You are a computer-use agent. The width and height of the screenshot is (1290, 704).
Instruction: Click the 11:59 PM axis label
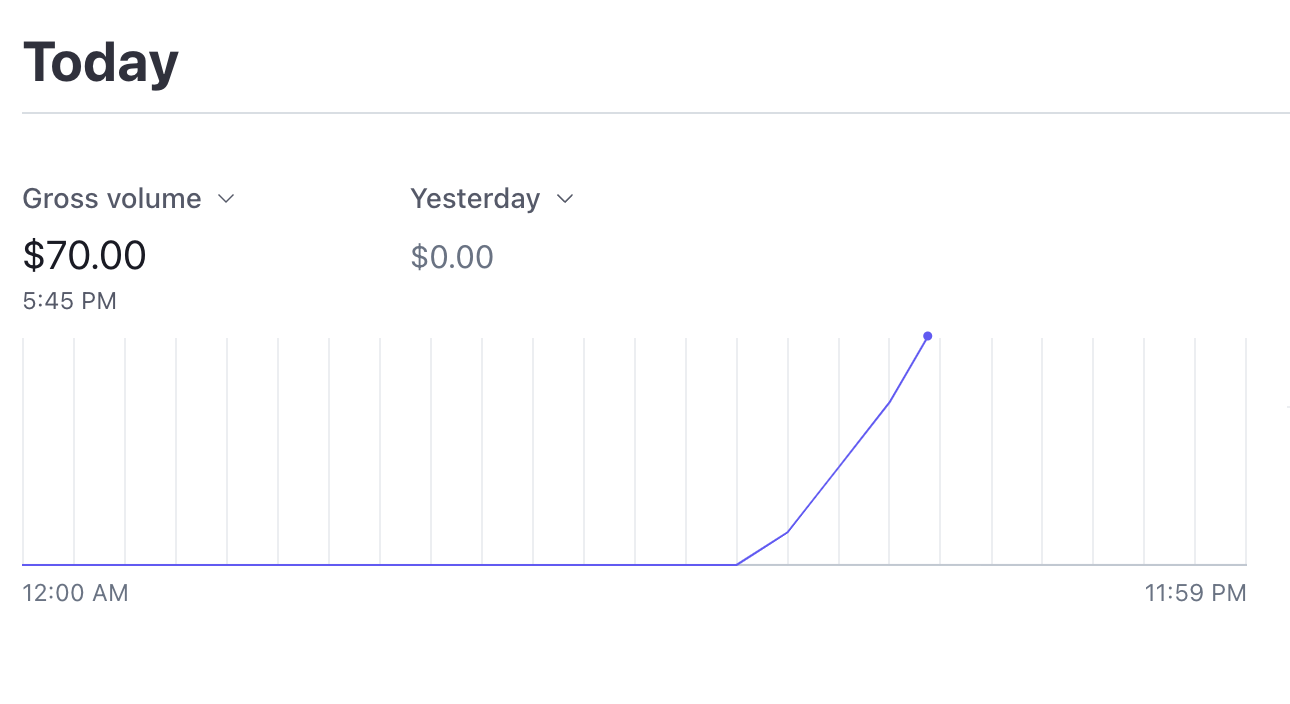(x=1196, y=593)
